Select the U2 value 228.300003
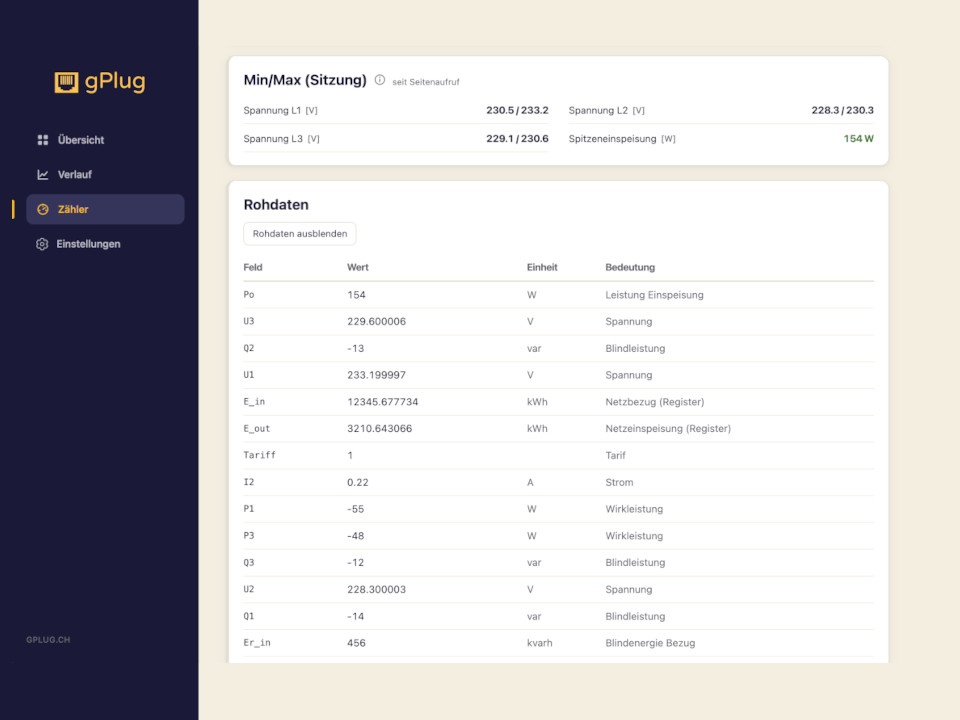 tap(377, 590)
